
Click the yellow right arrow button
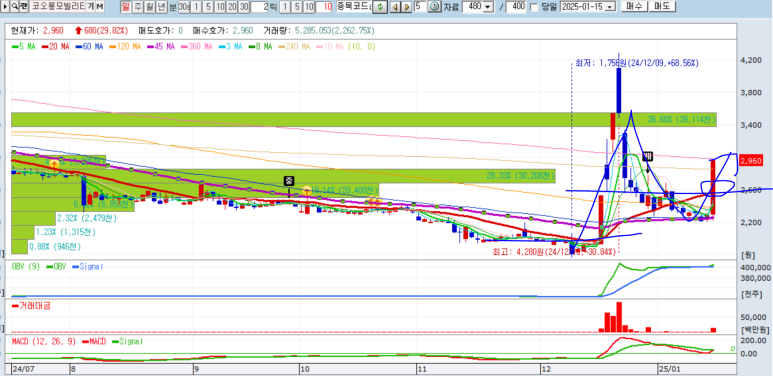click(x=407, y=7)
